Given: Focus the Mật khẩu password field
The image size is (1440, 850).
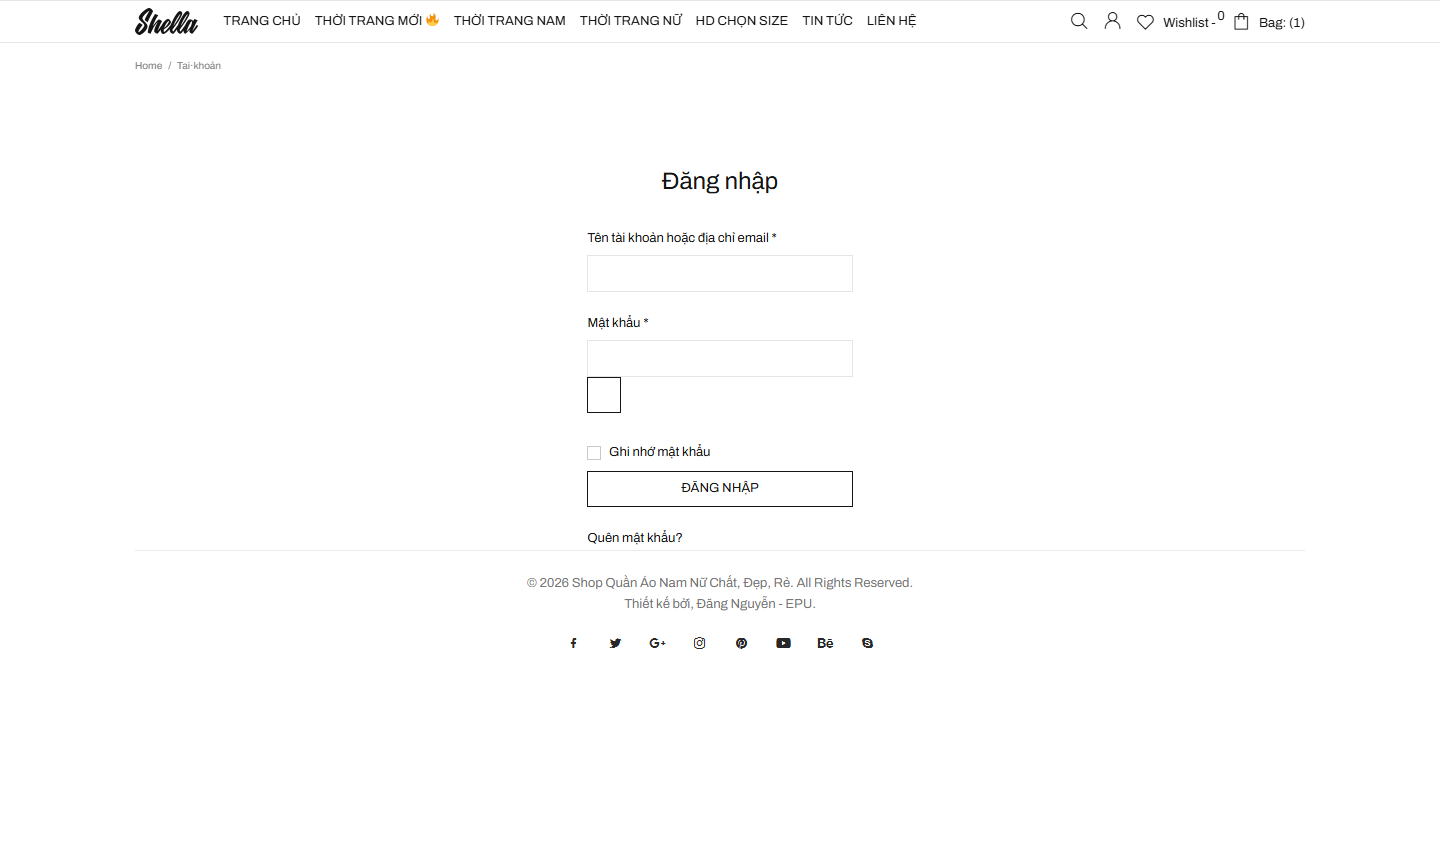Looking at the screenshot, I should pos(720,359).
